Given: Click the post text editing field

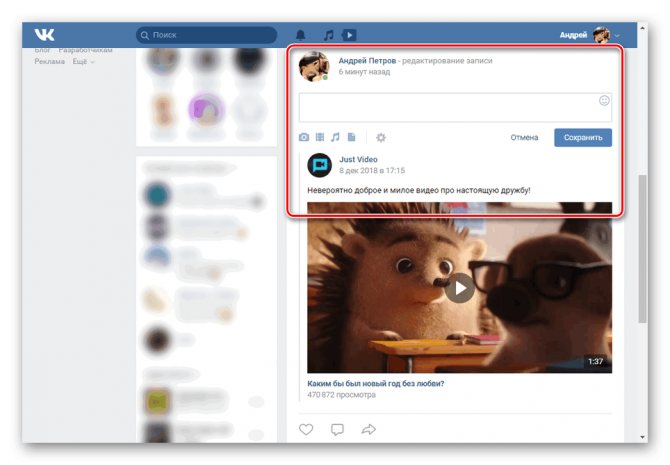Looking at the screenshot, I should [455, 107].
